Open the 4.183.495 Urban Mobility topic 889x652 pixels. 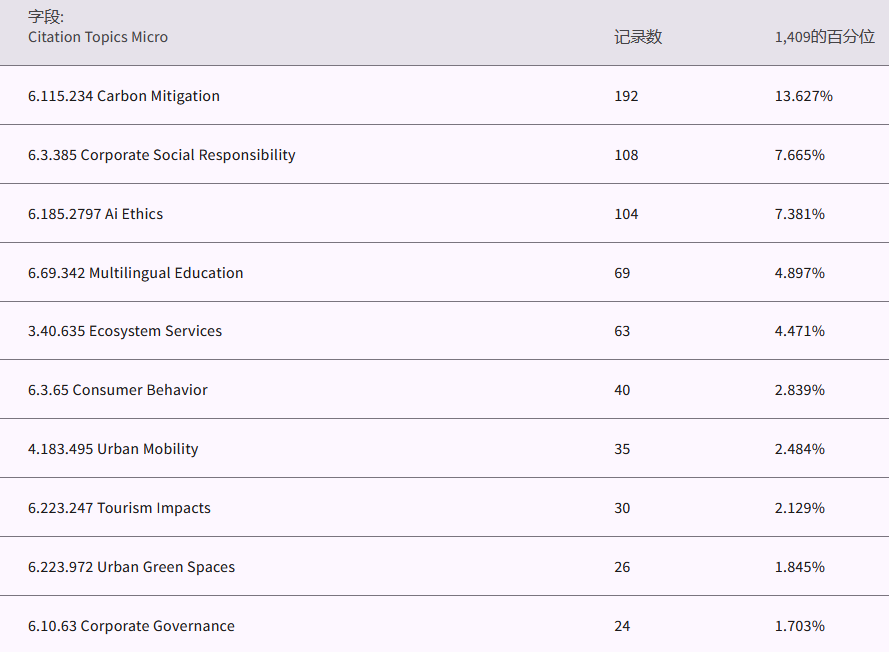pyautogui.click(x=113, y=449)
